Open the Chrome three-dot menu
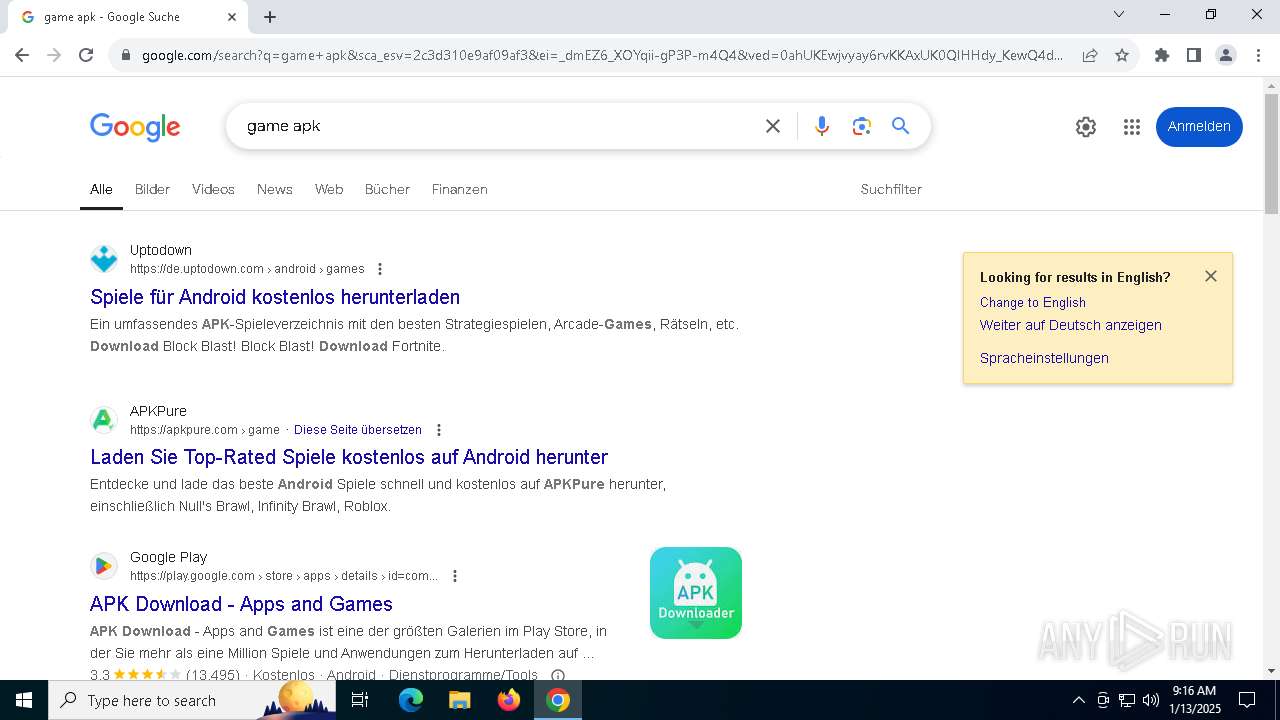 point(1258,55)
